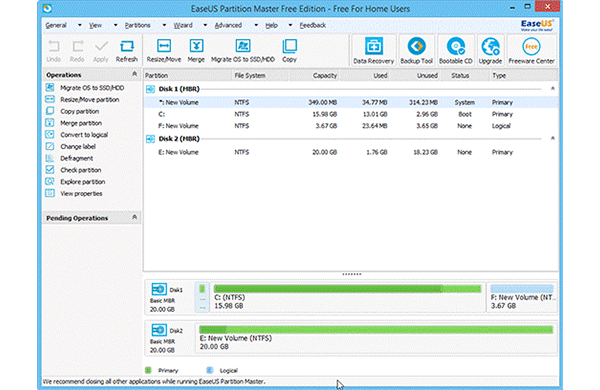This screenshot has height=390, width=600.
Task: Click the Upgrade icon
Action: coord(490,51)
